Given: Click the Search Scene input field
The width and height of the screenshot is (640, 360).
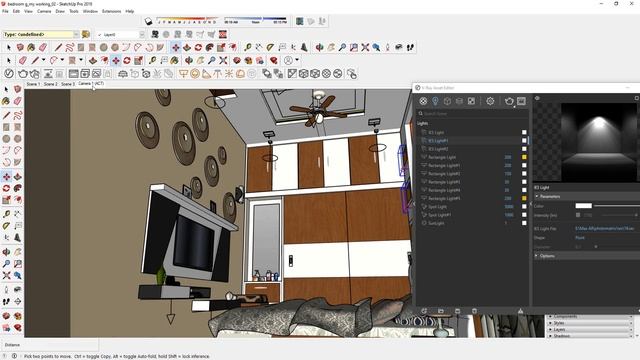Looking at the screenshot, I should (472, 113).
